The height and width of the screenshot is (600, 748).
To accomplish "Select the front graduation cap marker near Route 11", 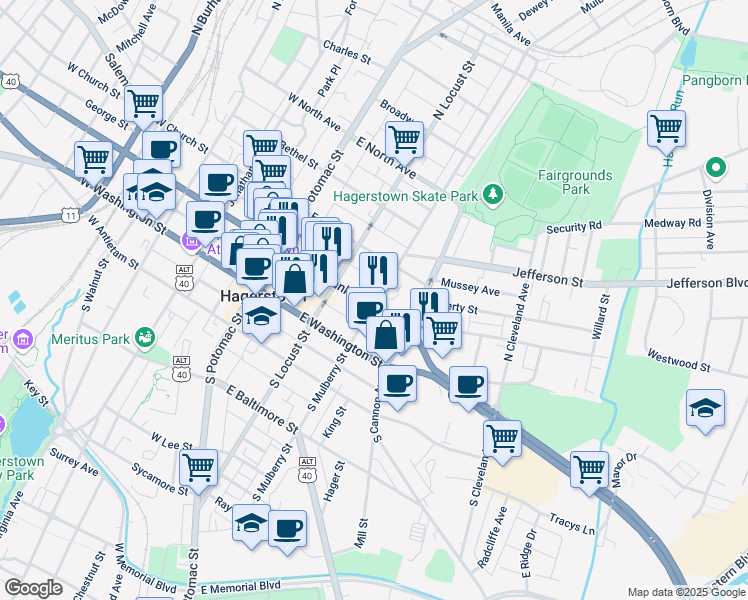I will click(156, 193).
